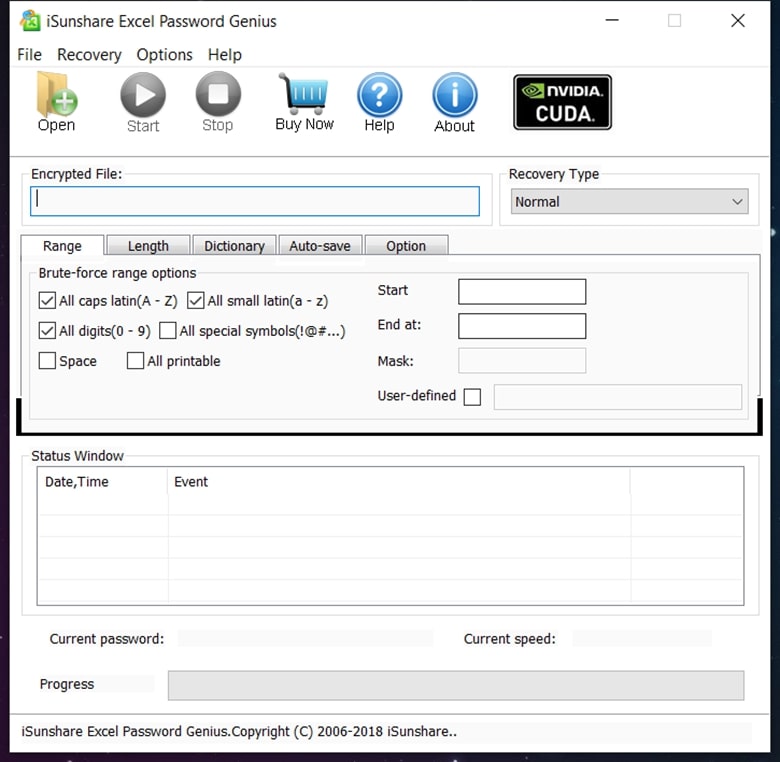Click the Mask input field
This screenshot has height=762, width=780.
click(x=522, y=361)
